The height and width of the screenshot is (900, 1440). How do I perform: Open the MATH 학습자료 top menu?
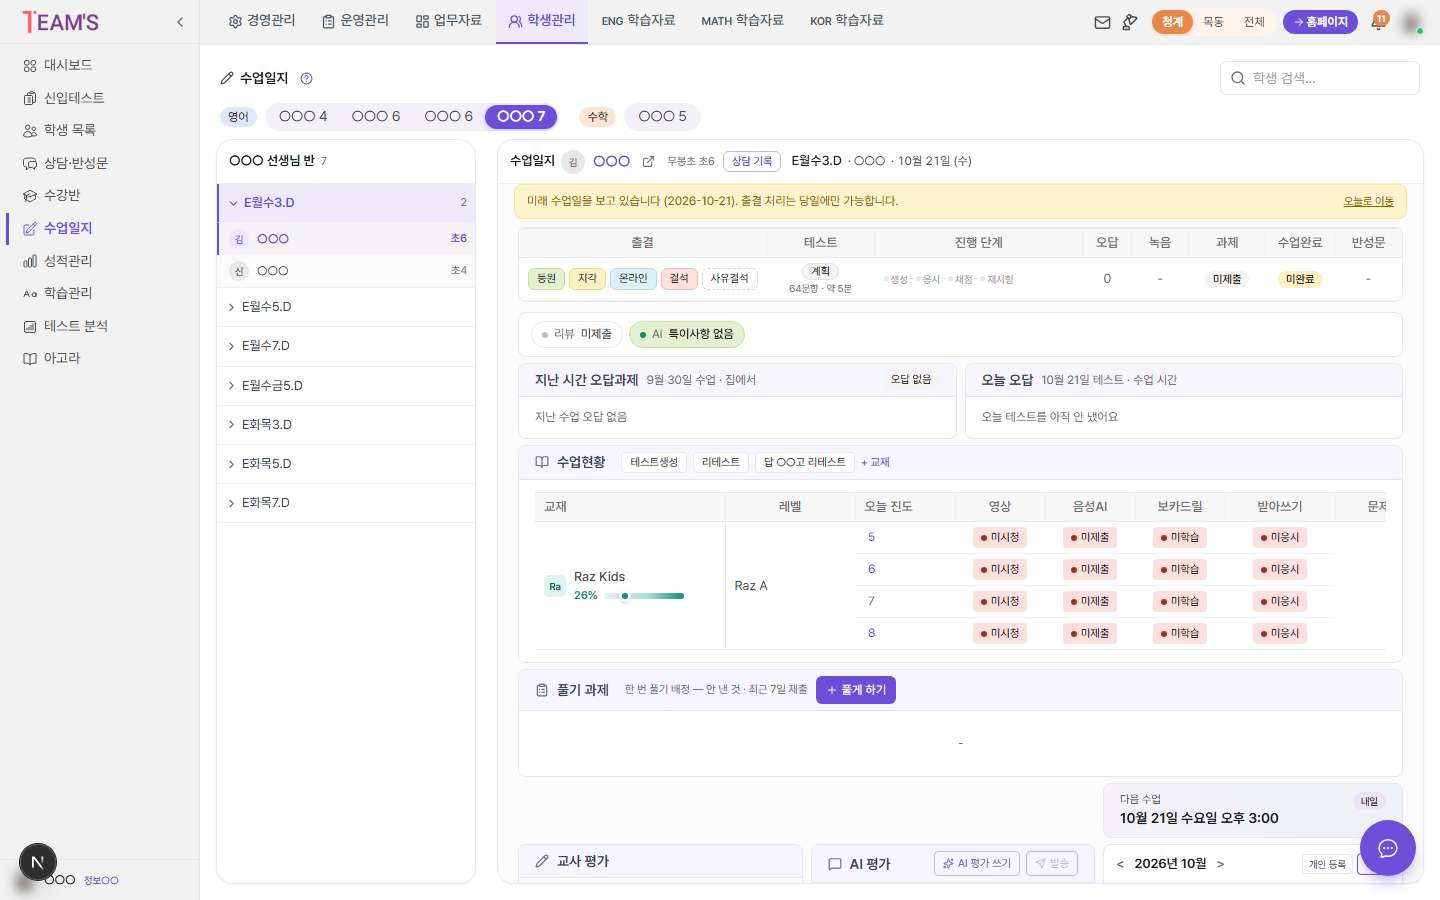742,21
